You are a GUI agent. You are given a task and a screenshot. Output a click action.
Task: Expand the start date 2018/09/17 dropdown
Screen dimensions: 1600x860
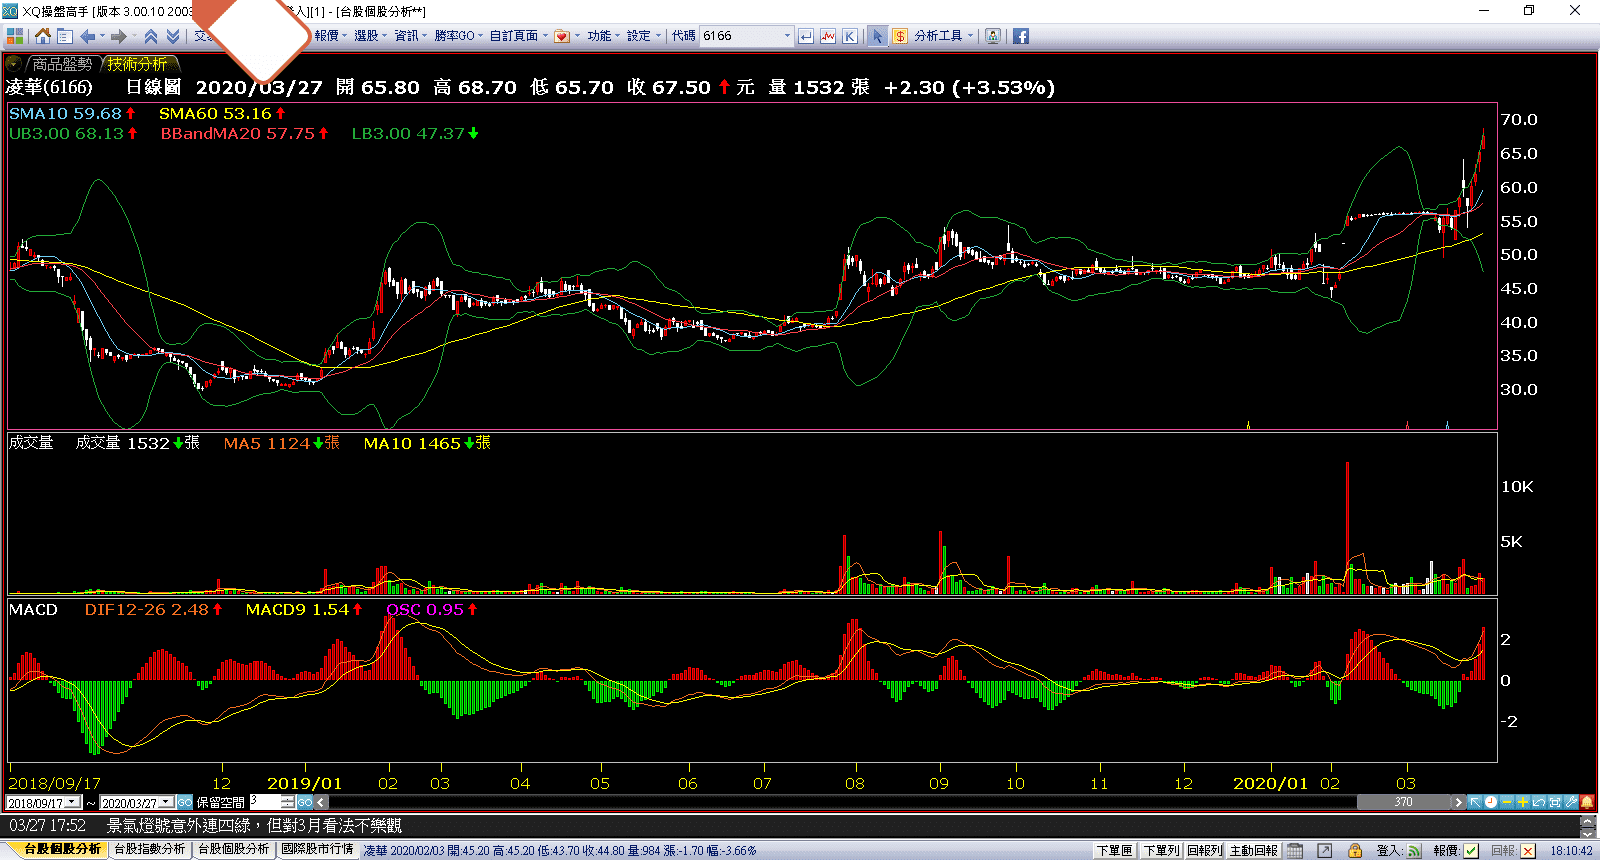click(x=73, y=802)
